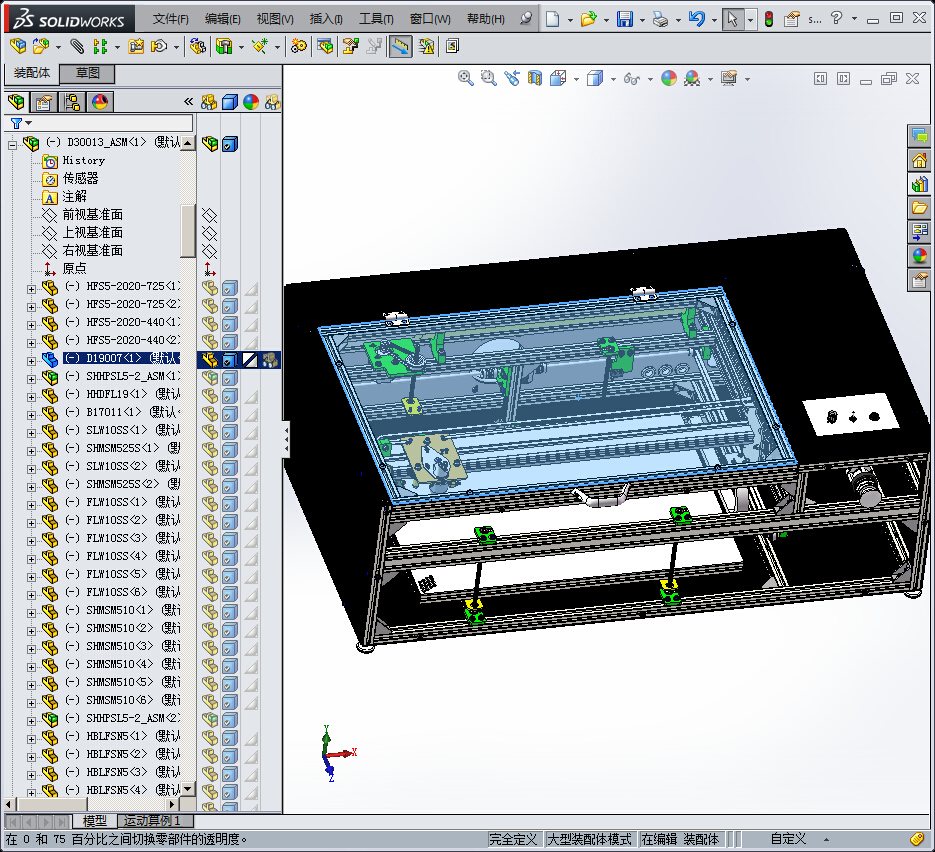Screen dimensions: 935x852
Task: Click Edit Appearance color ball in view toolbar
Action: [x=669, y=78]
